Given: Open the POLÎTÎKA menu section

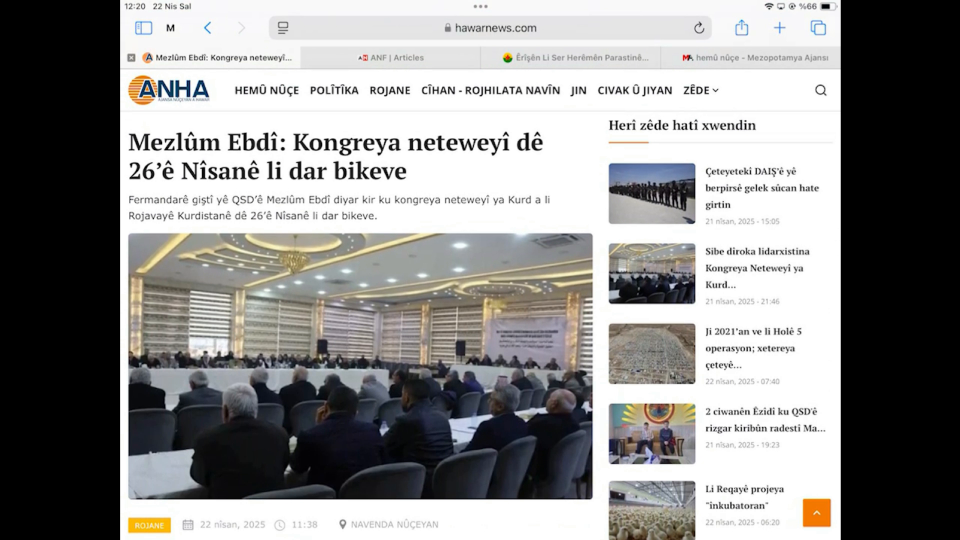Looking at the screenshot, I should point(334,90).
